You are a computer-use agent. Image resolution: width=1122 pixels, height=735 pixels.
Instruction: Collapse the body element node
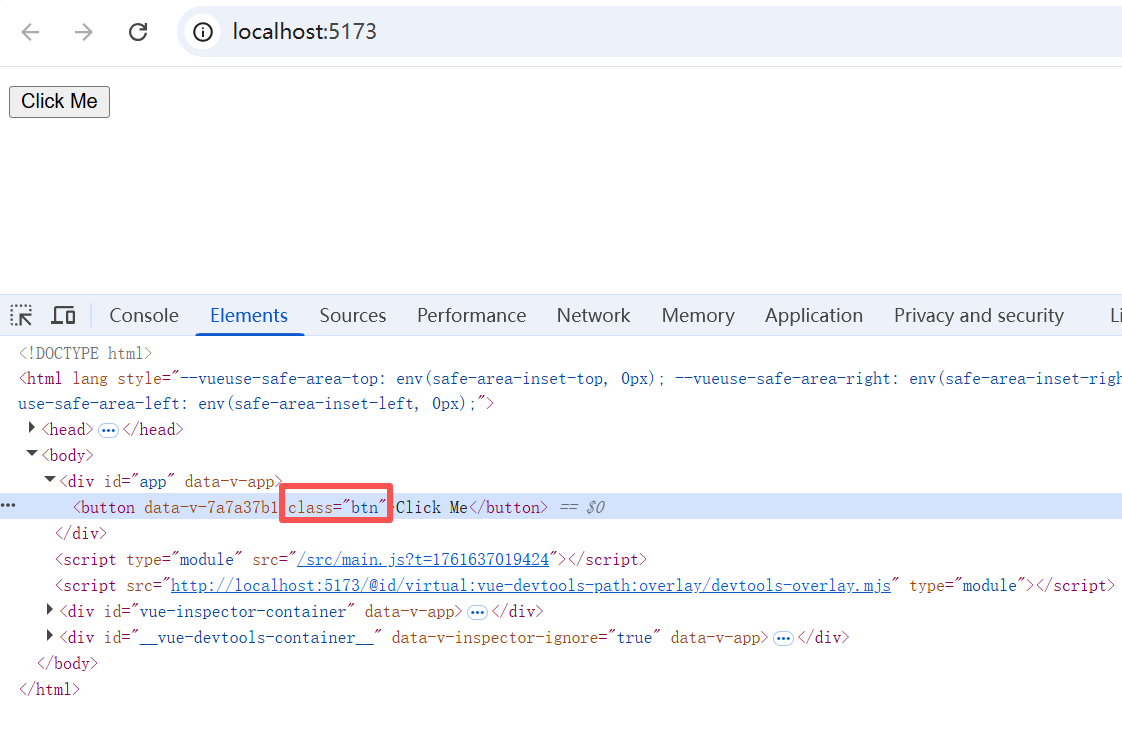click(x=31, y=453)
